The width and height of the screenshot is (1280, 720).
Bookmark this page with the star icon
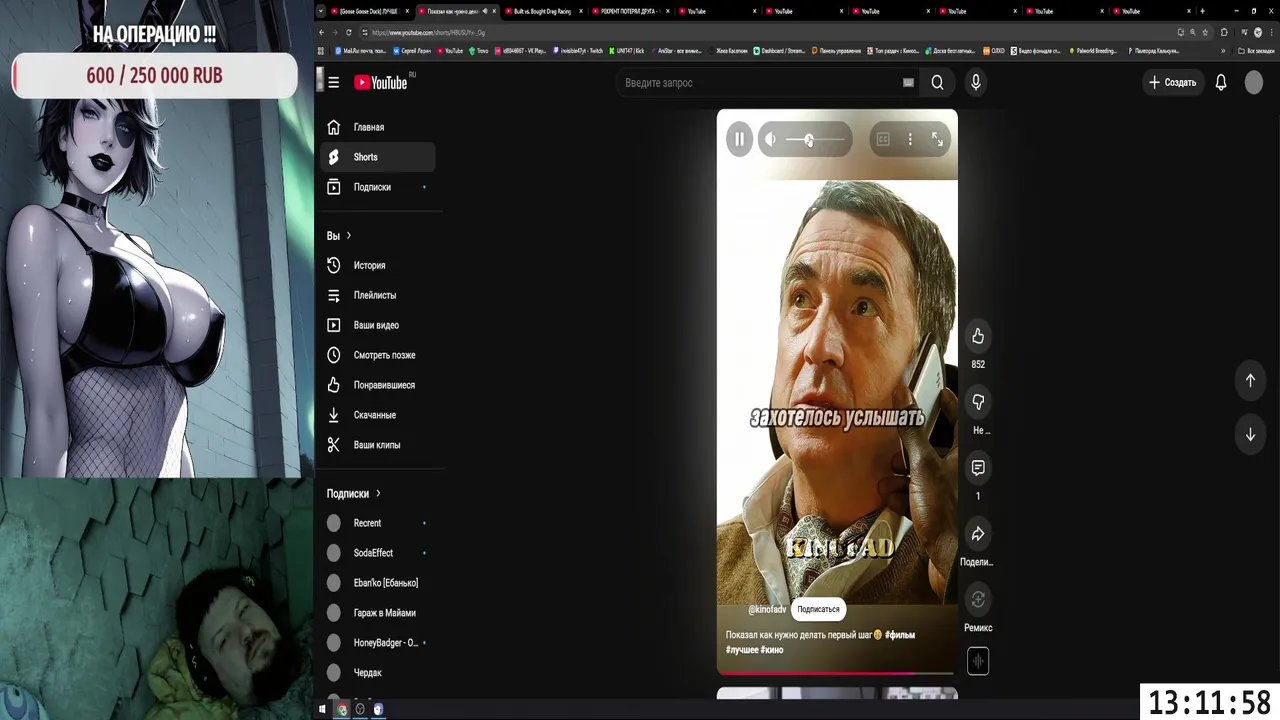1205,32
